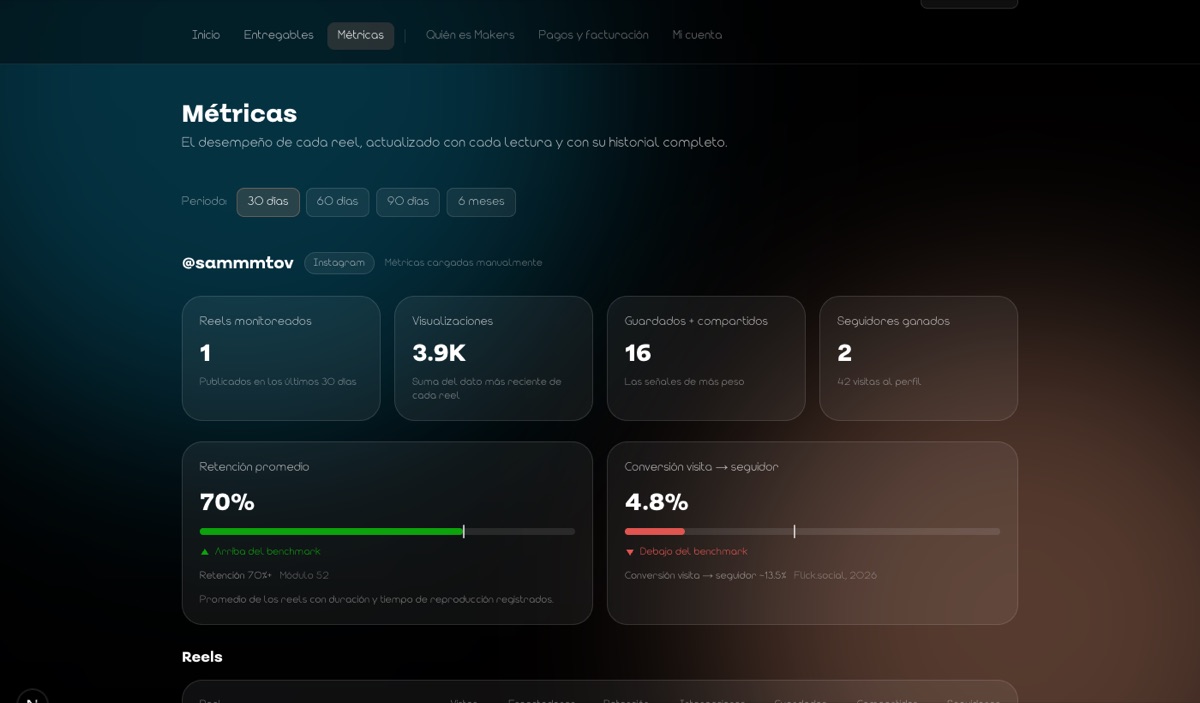Click the Arriba del benchmark label
1200x703 pixels.
click(x=267, y=552)
